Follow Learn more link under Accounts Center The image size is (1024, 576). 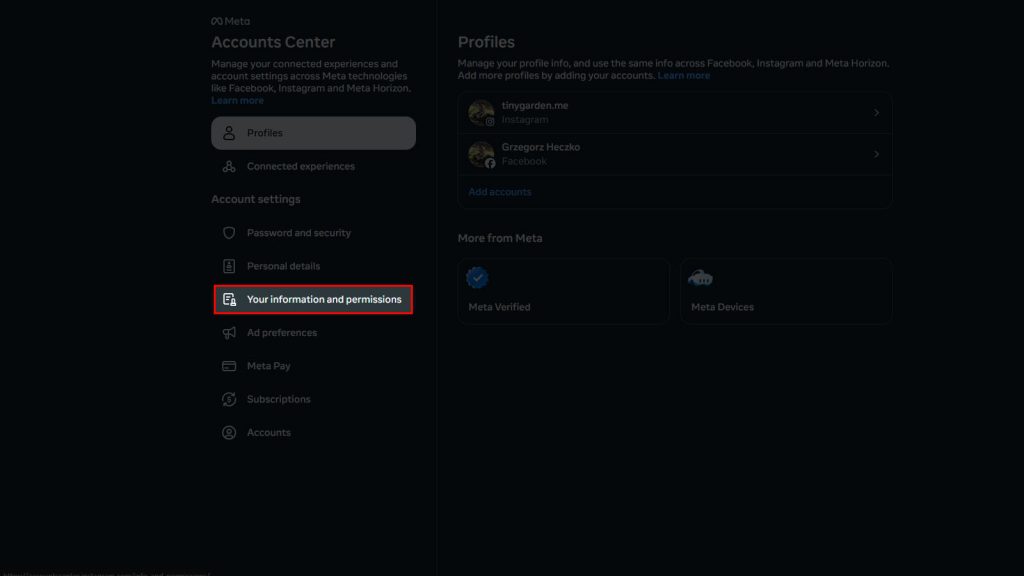237,101
